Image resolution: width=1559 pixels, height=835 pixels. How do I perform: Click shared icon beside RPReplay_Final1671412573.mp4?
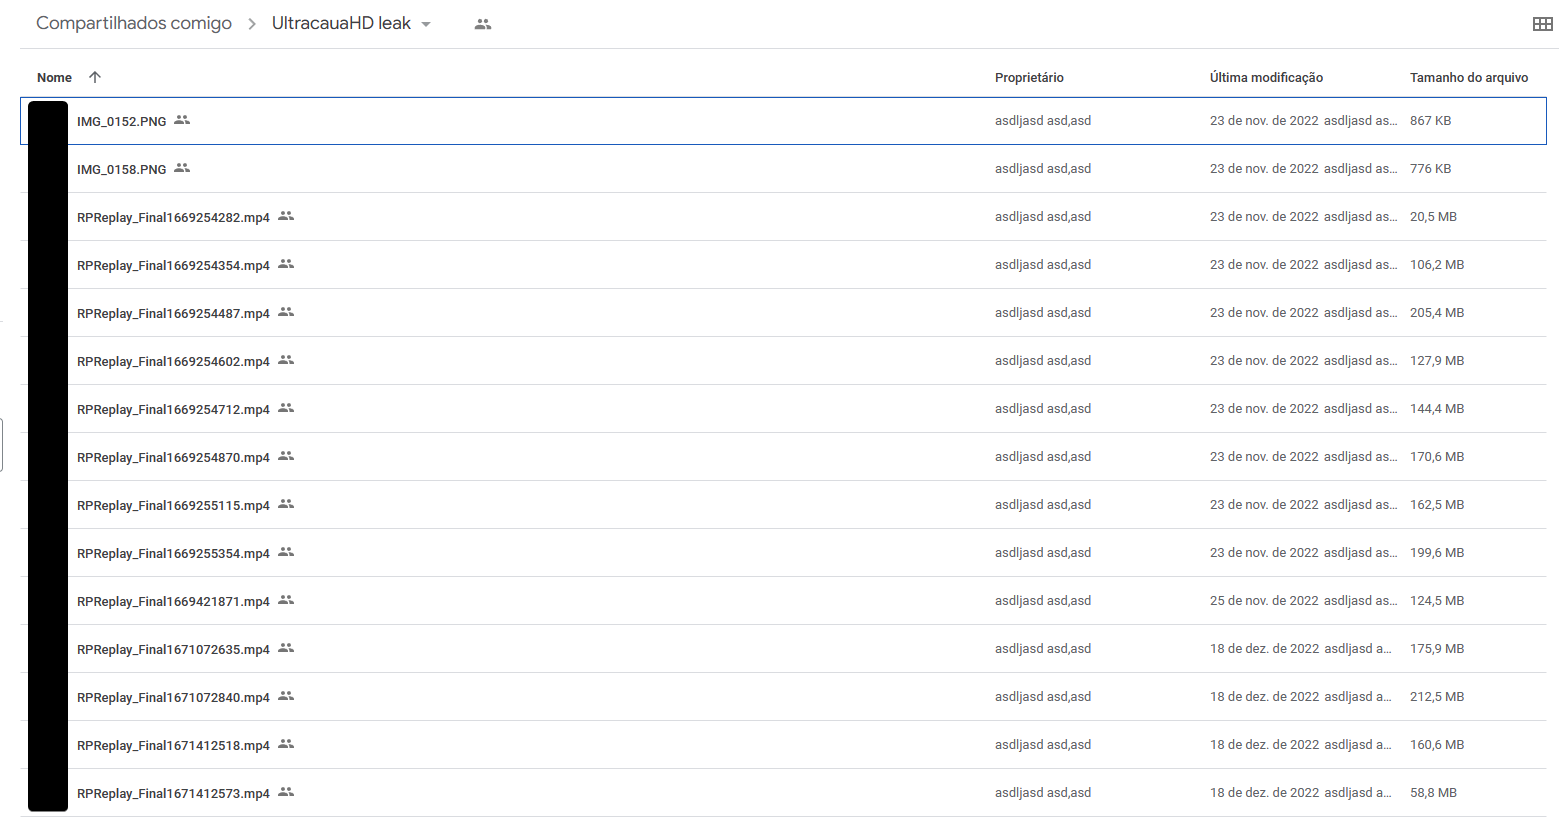click(x=286, y=792)
